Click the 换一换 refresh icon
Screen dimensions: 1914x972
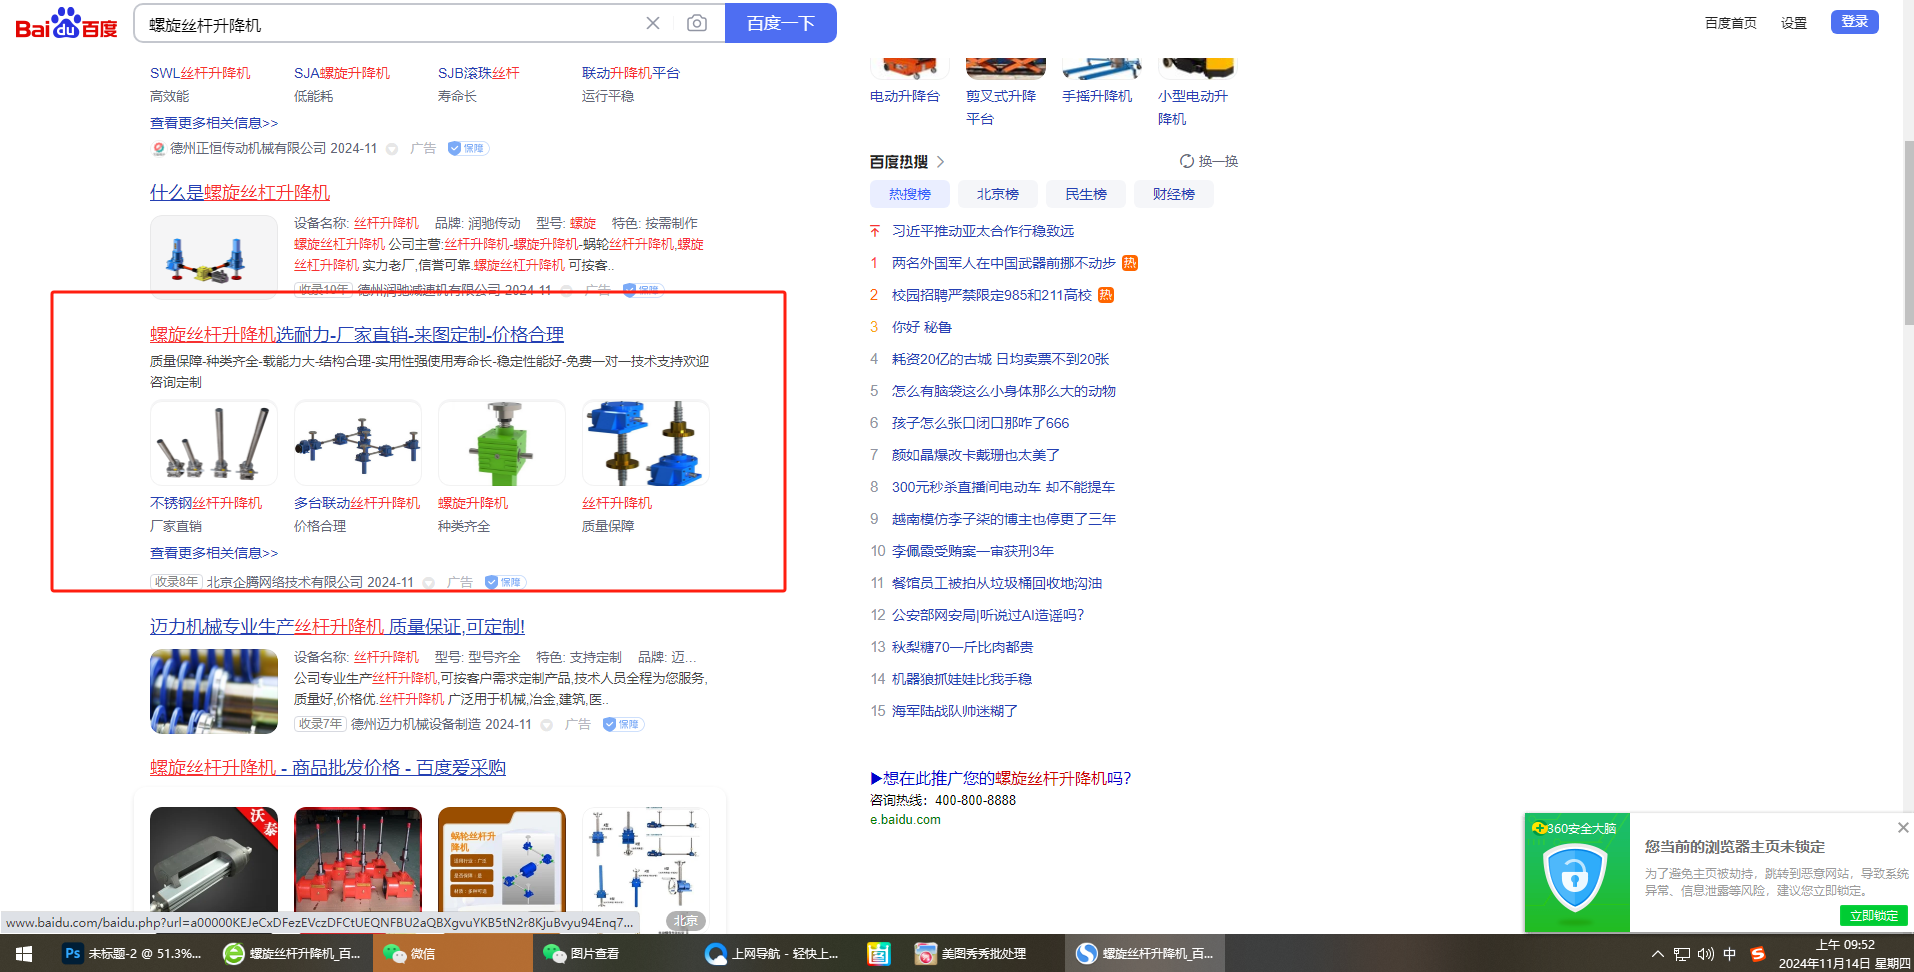[1187, 161]
